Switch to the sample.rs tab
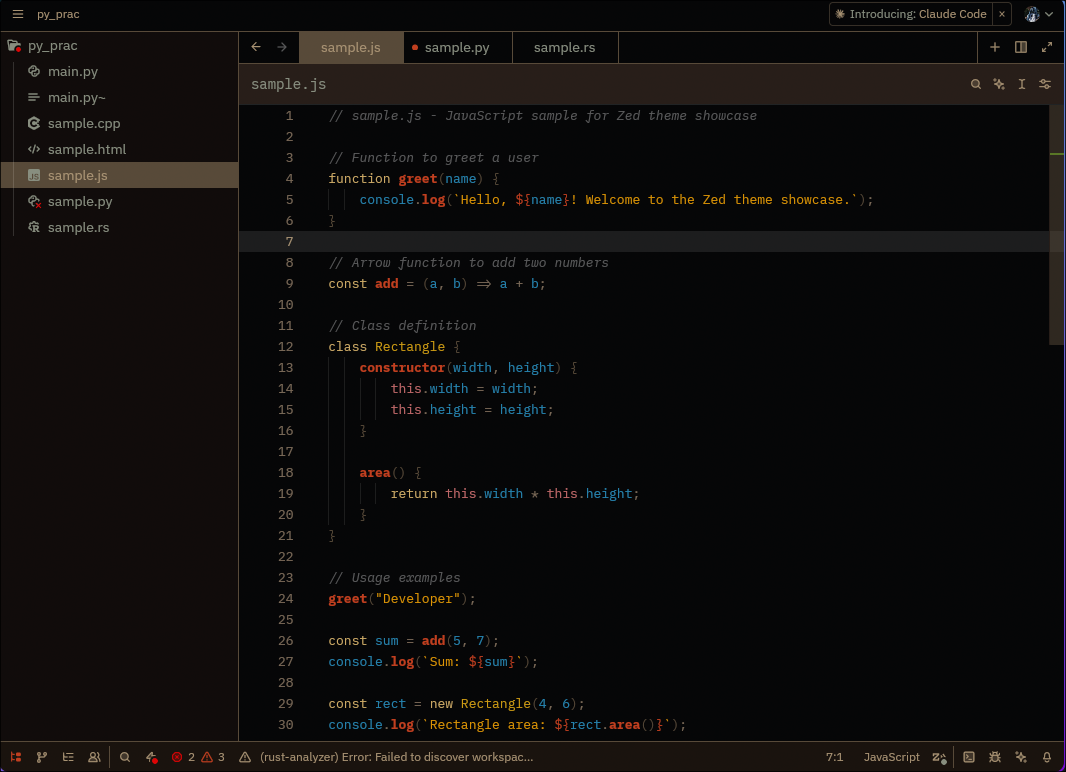This screenshot has width=1066, height=772. (x=564, y=48)
